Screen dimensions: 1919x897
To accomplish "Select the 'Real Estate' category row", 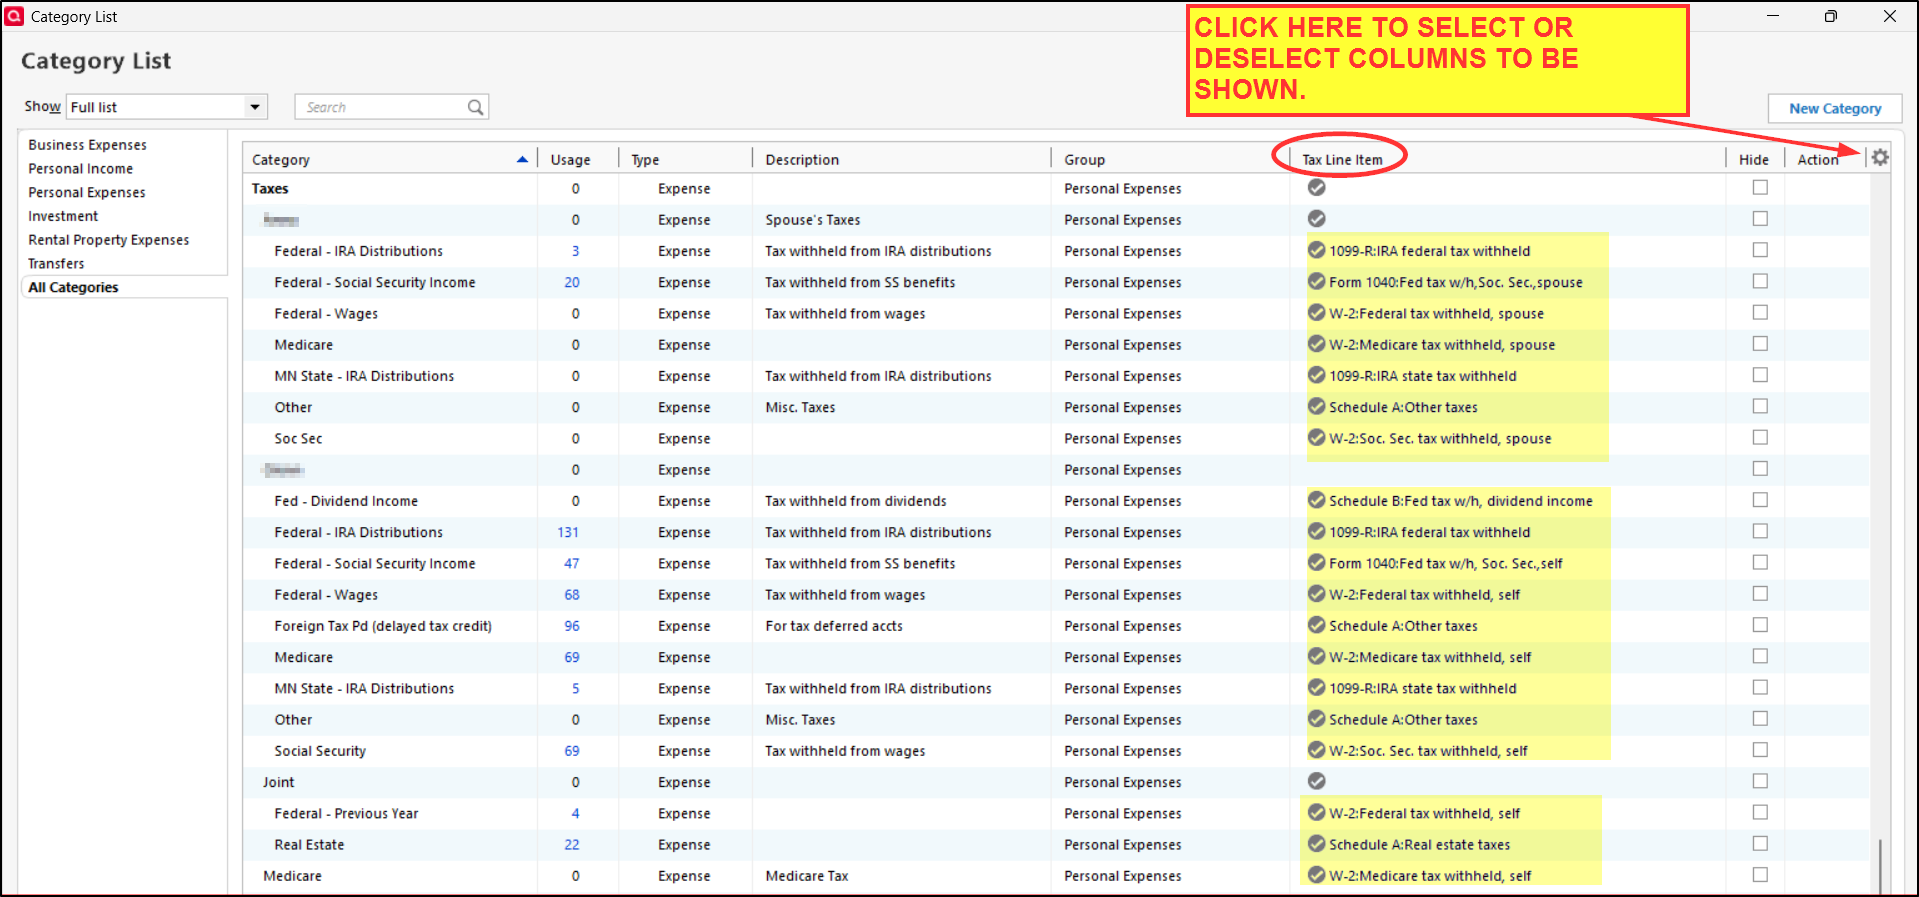I will (309, 845).
